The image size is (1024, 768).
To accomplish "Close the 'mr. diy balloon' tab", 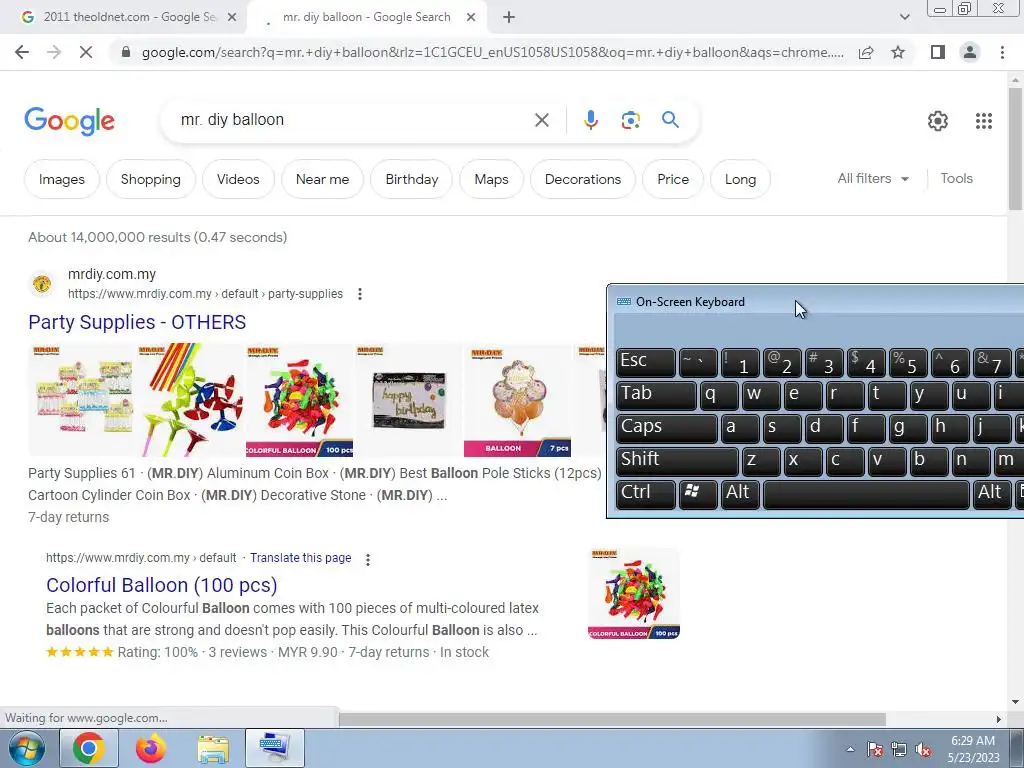I will click(x=471, y=17).
